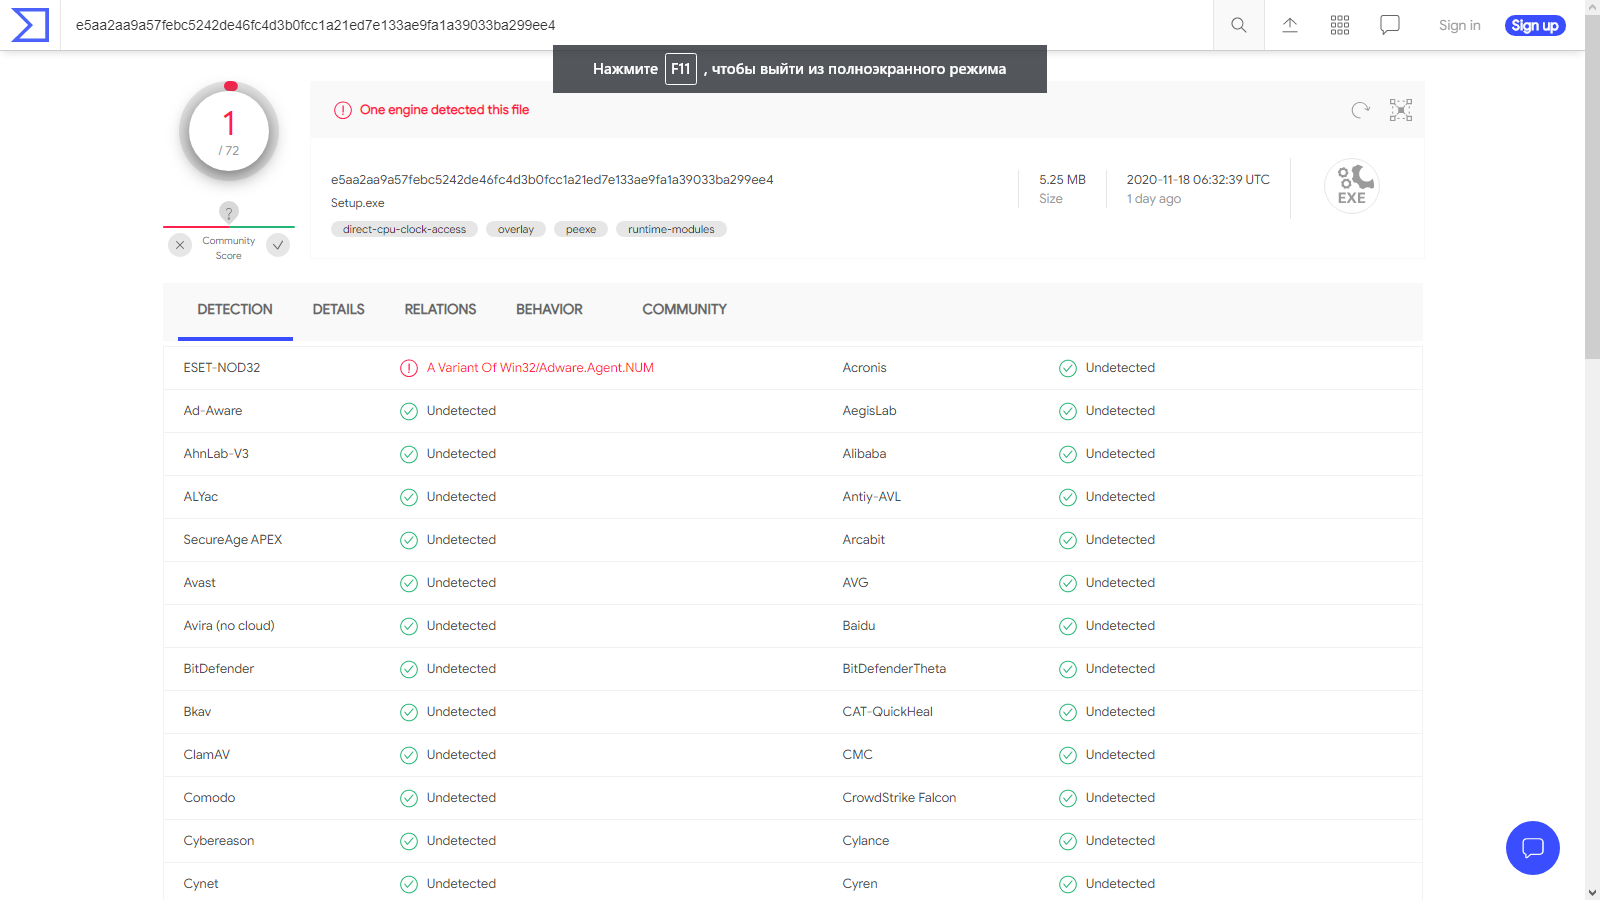The height and width of the screenshot is (900, 1600).
Task: Click the 'A Variant Of Win32/Adware.Agent.NUM' result
Action: pyautogui.click(x=540, y=368)
